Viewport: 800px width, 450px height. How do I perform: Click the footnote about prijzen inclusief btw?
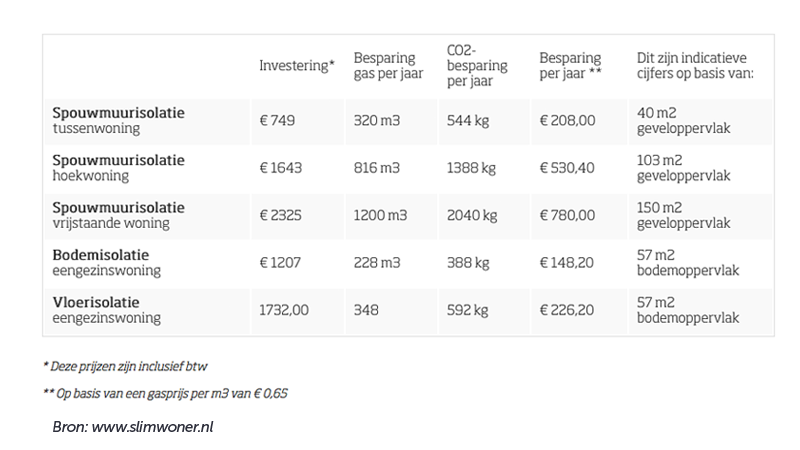tap(126, 366)
